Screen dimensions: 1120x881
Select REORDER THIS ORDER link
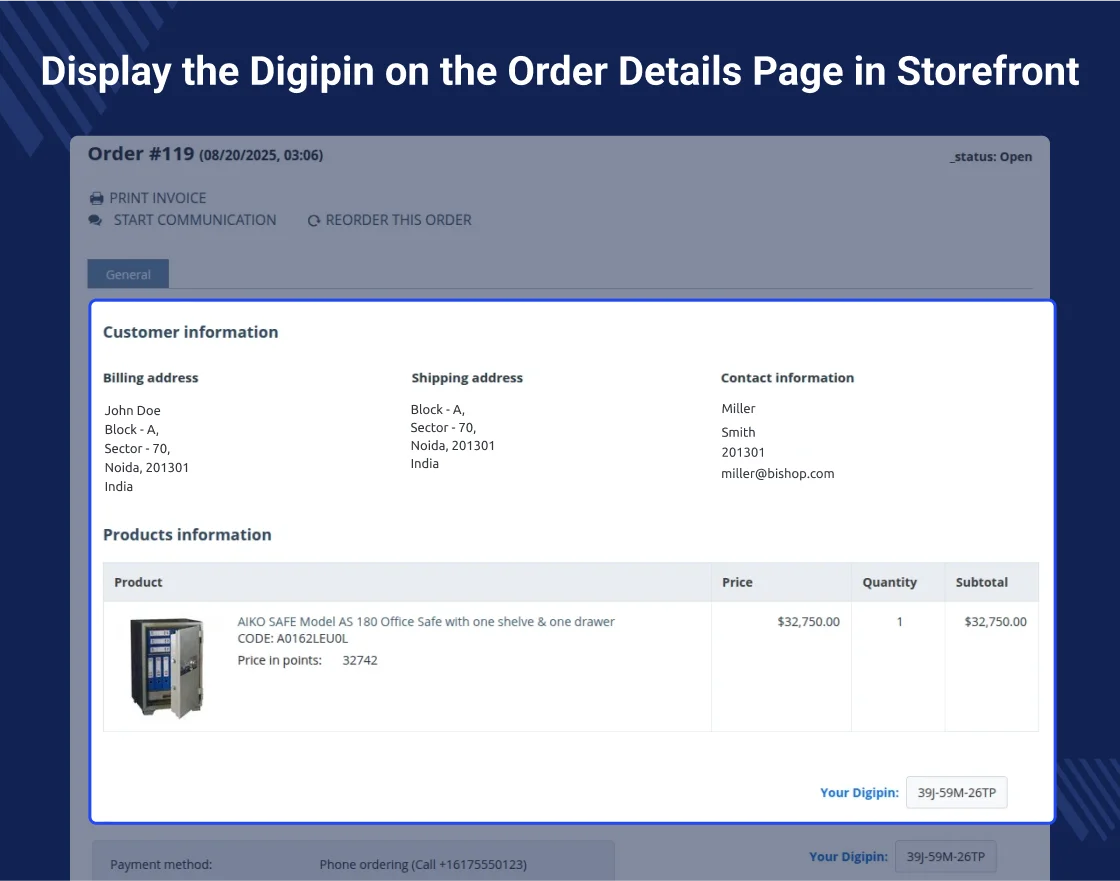tap(399, 220)
